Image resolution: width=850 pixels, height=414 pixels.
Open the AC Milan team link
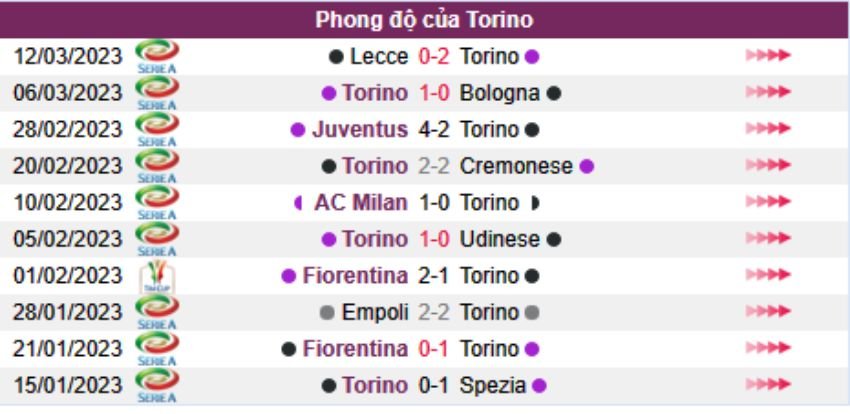(360, 203)
